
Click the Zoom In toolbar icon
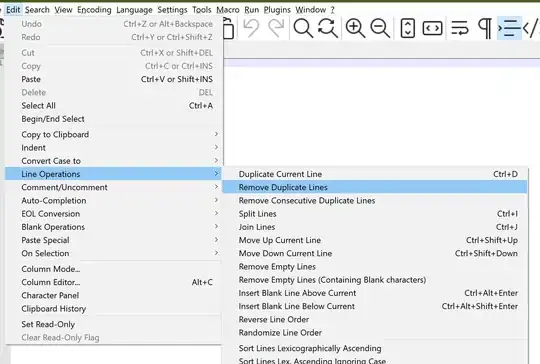[x=355, y=28]
